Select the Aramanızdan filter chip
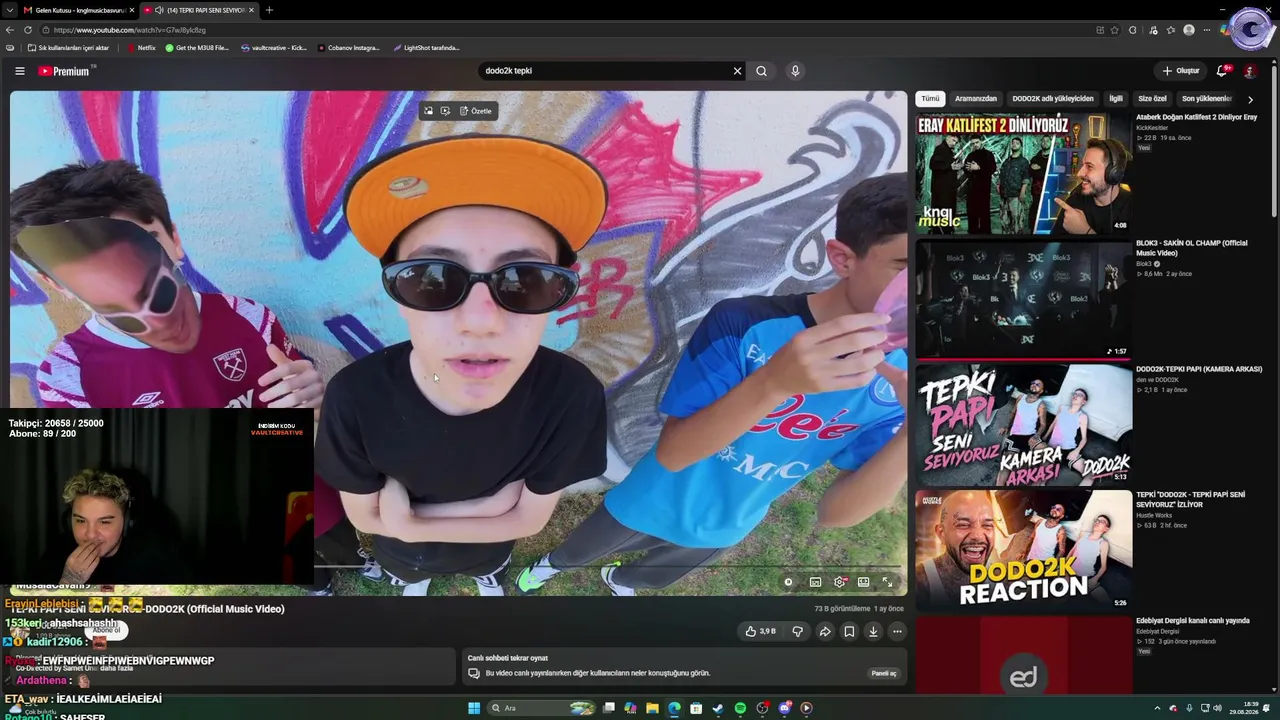Image resolution: width=1280 pixels, height=720 pixels. point(975,99)
